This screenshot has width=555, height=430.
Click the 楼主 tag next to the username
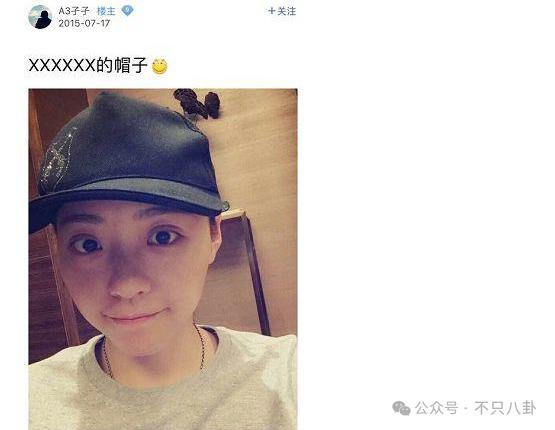[x=106, y=11]
